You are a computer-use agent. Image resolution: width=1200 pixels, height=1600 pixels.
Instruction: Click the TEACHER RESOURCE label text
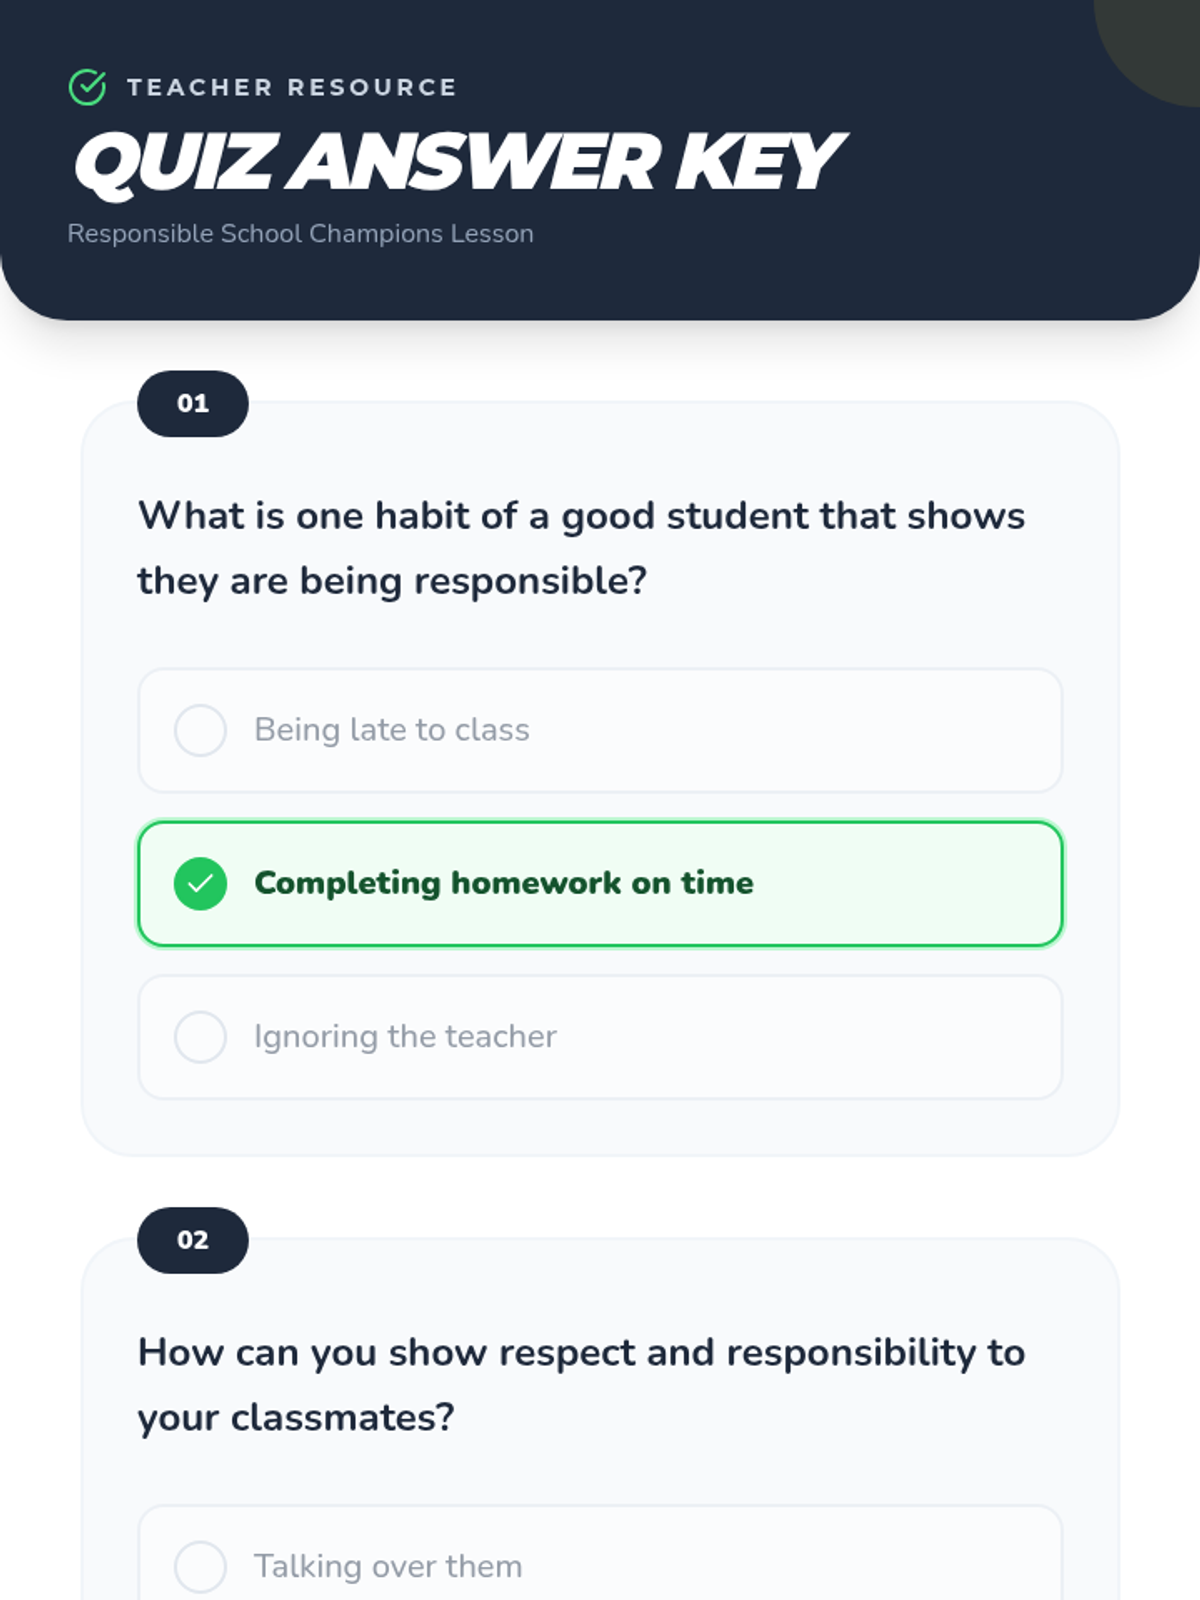291,87
